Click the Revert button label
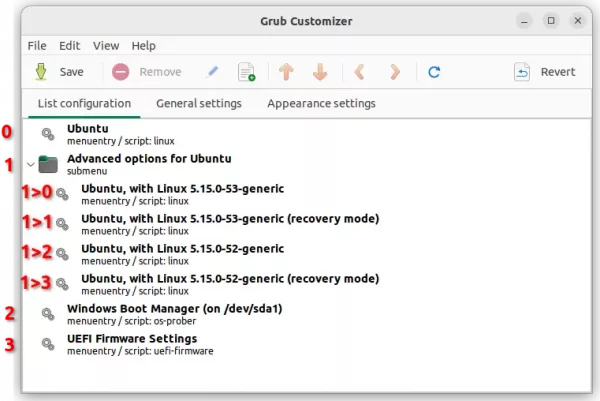This screenshot has height=401, width=600. pos(558,72)
